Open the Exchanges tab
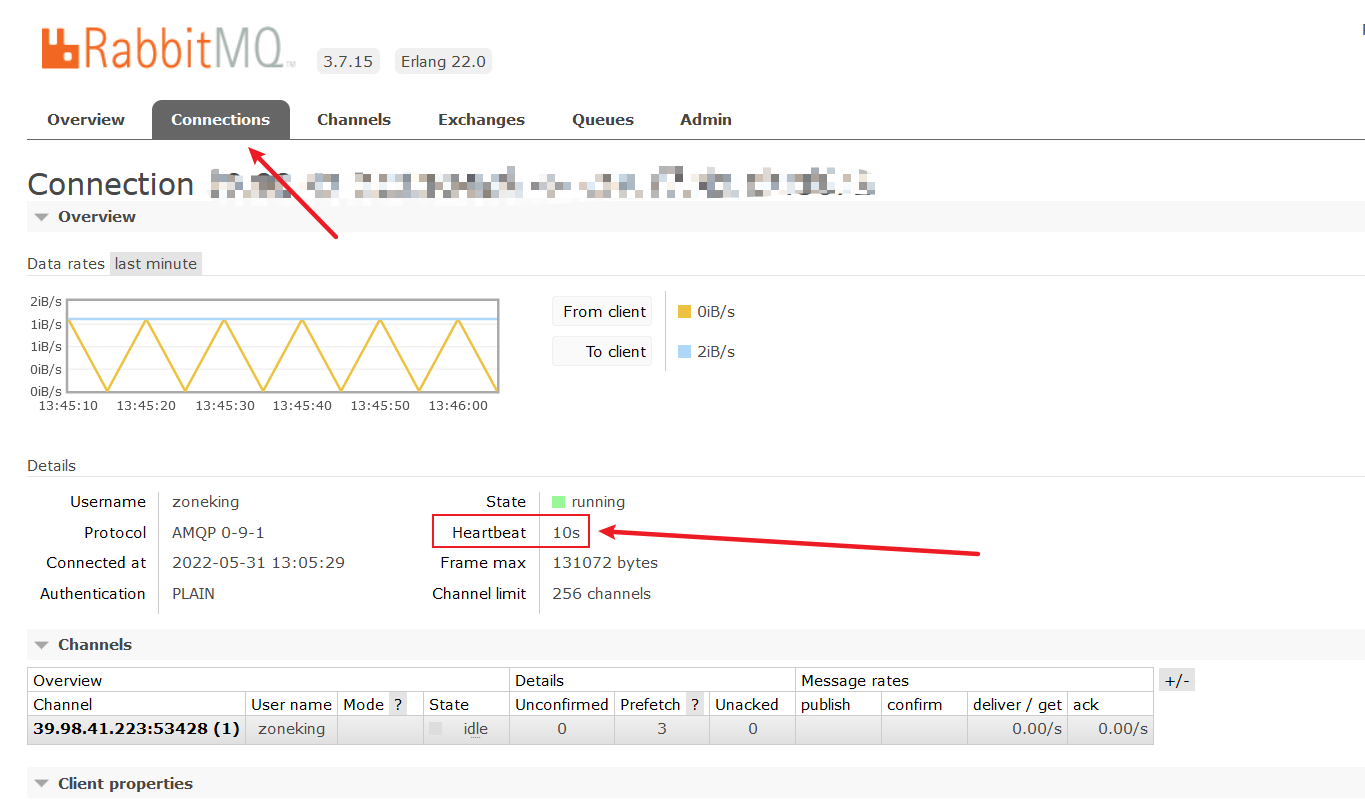Screen dimensions: 1365x803 point(481,119)
